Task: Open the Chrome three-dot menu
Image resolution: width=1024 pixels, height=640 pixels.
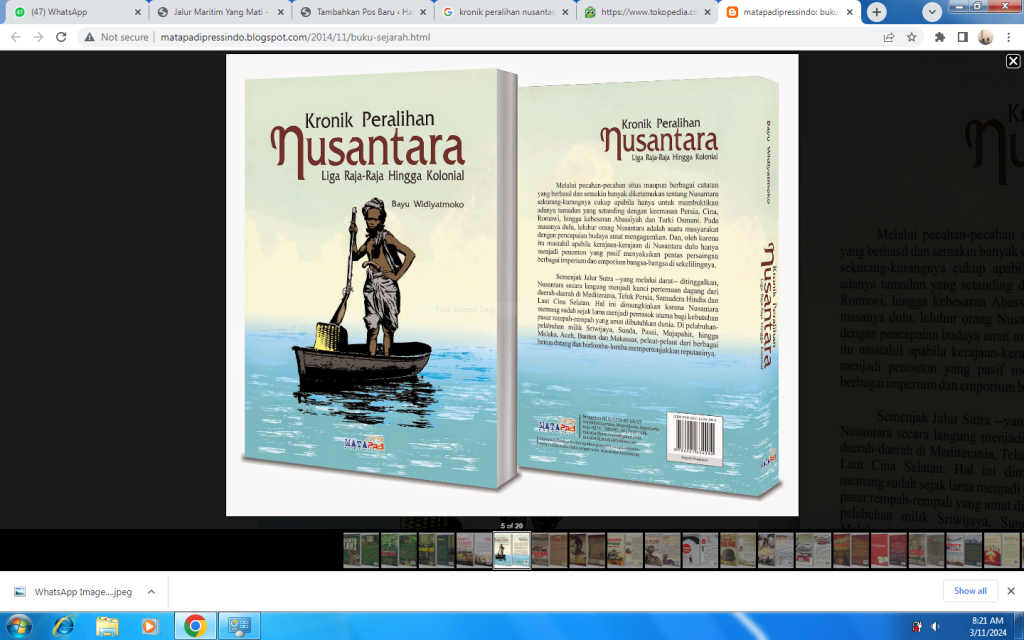Action: 1008,37
